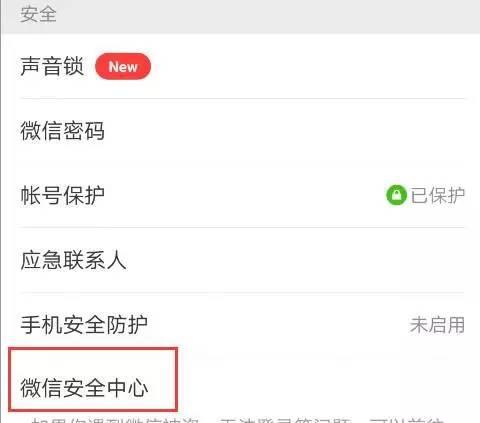480x423 pixels.
Task: Click the divider line beneath 应急联系人
Action: [x=242, y=293]
